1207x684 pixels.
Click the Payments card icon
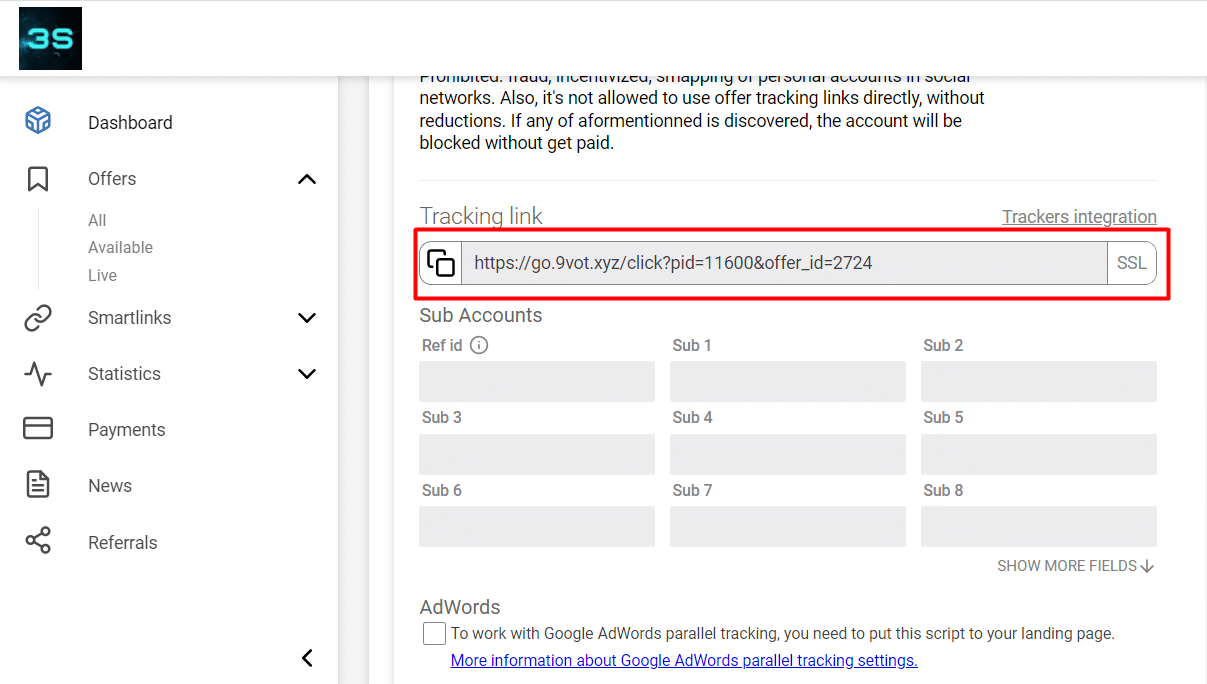pyautogui.click(x=38, y=429)
